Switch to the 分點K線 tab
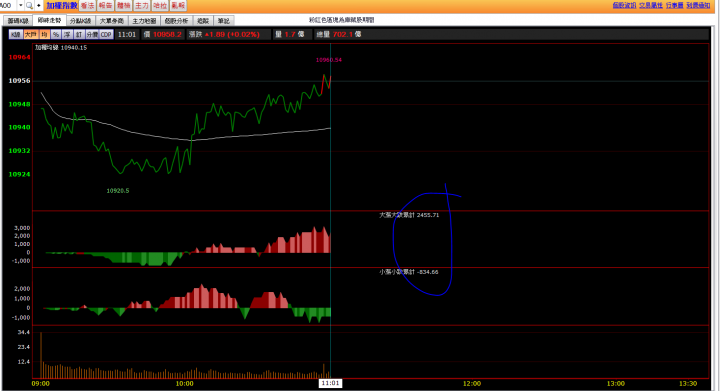Viewport: 720px width, 391px height. point(80,21)
